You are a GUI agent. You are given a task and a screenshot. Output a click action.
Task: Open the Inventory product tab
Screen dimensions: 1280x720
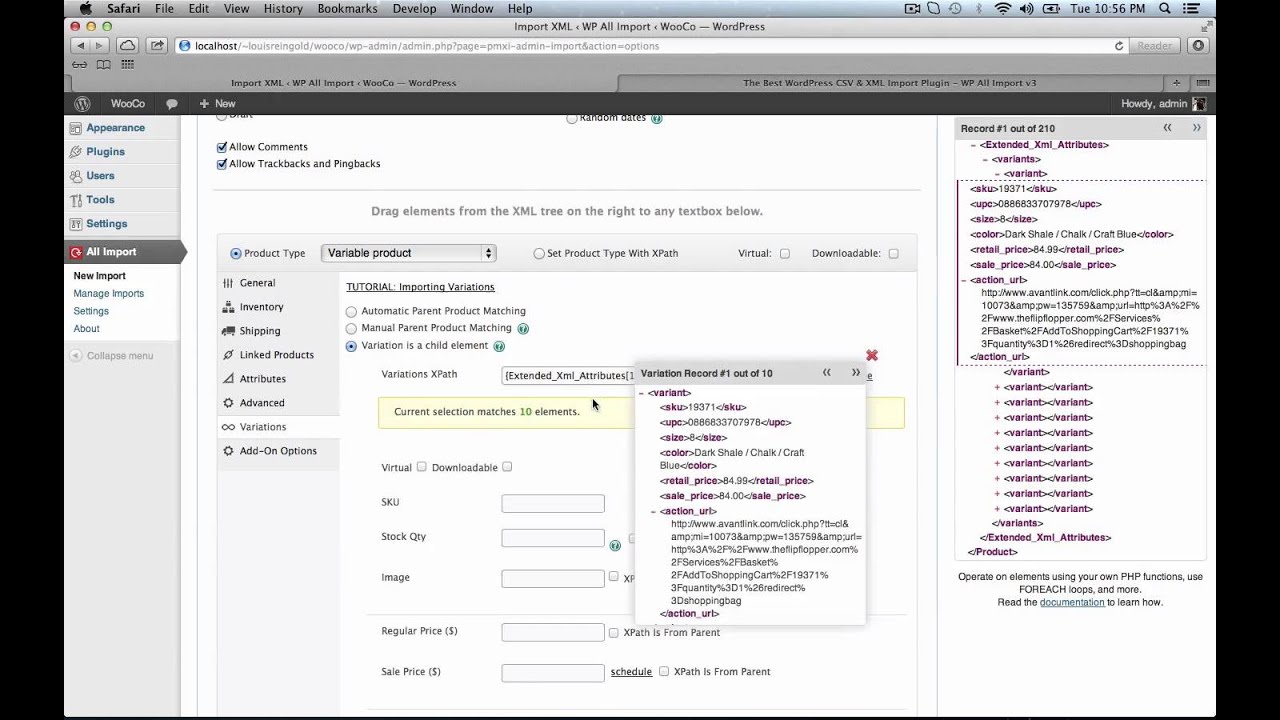261,307
